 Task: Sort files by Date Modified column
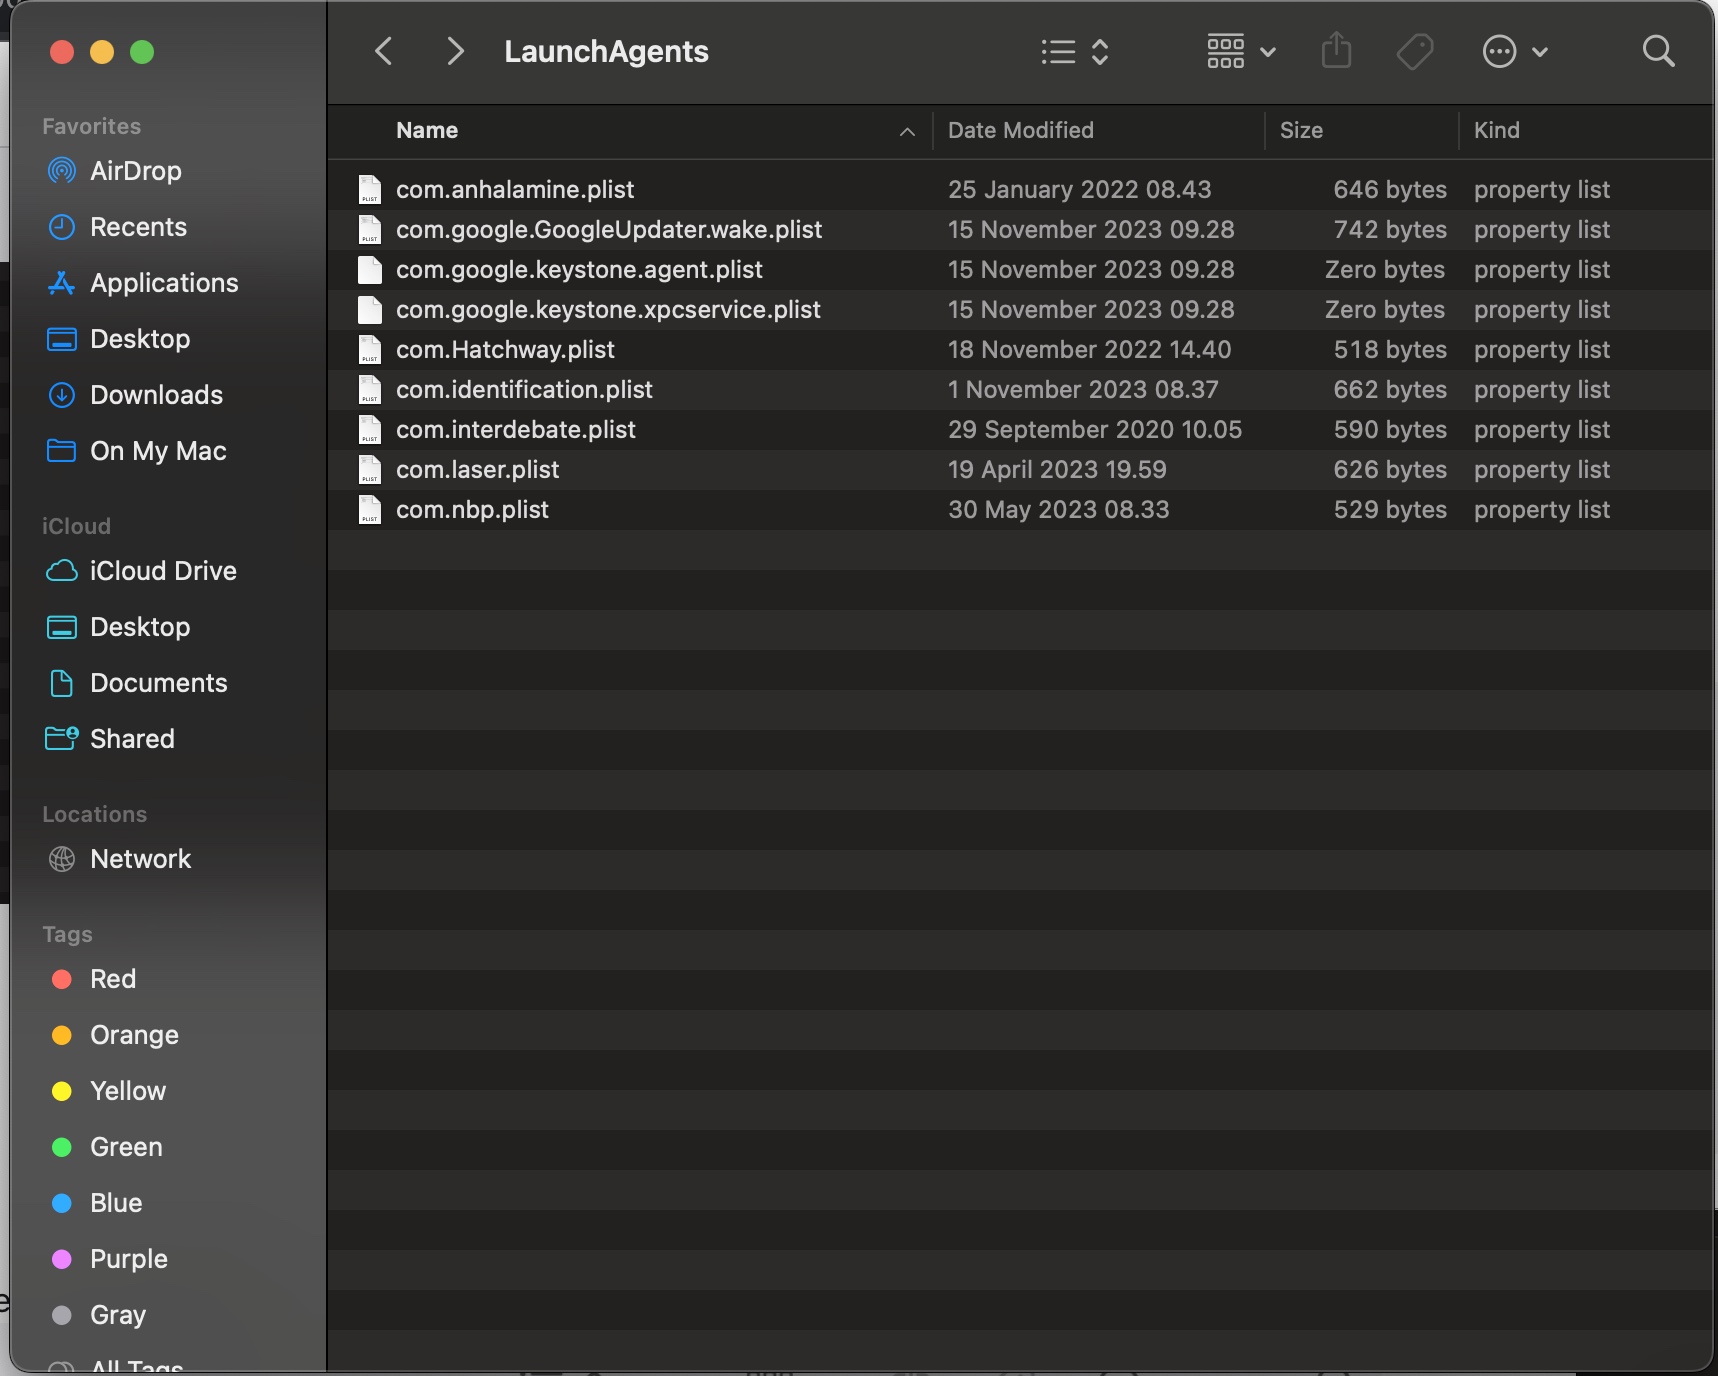(x=1021, y=130)
